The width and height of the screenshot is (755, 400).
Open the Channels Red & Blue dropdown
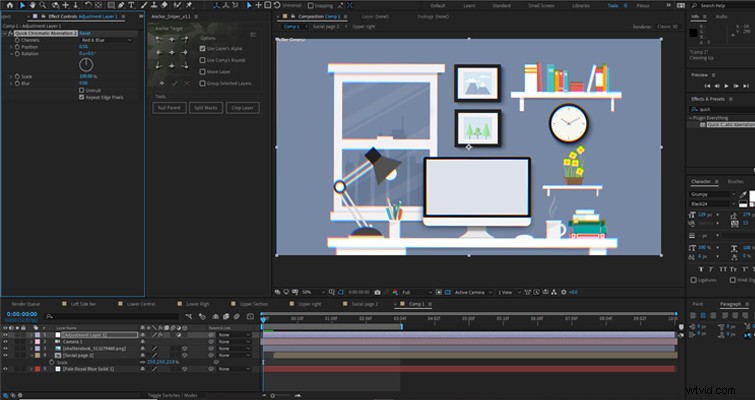(106, 40)
